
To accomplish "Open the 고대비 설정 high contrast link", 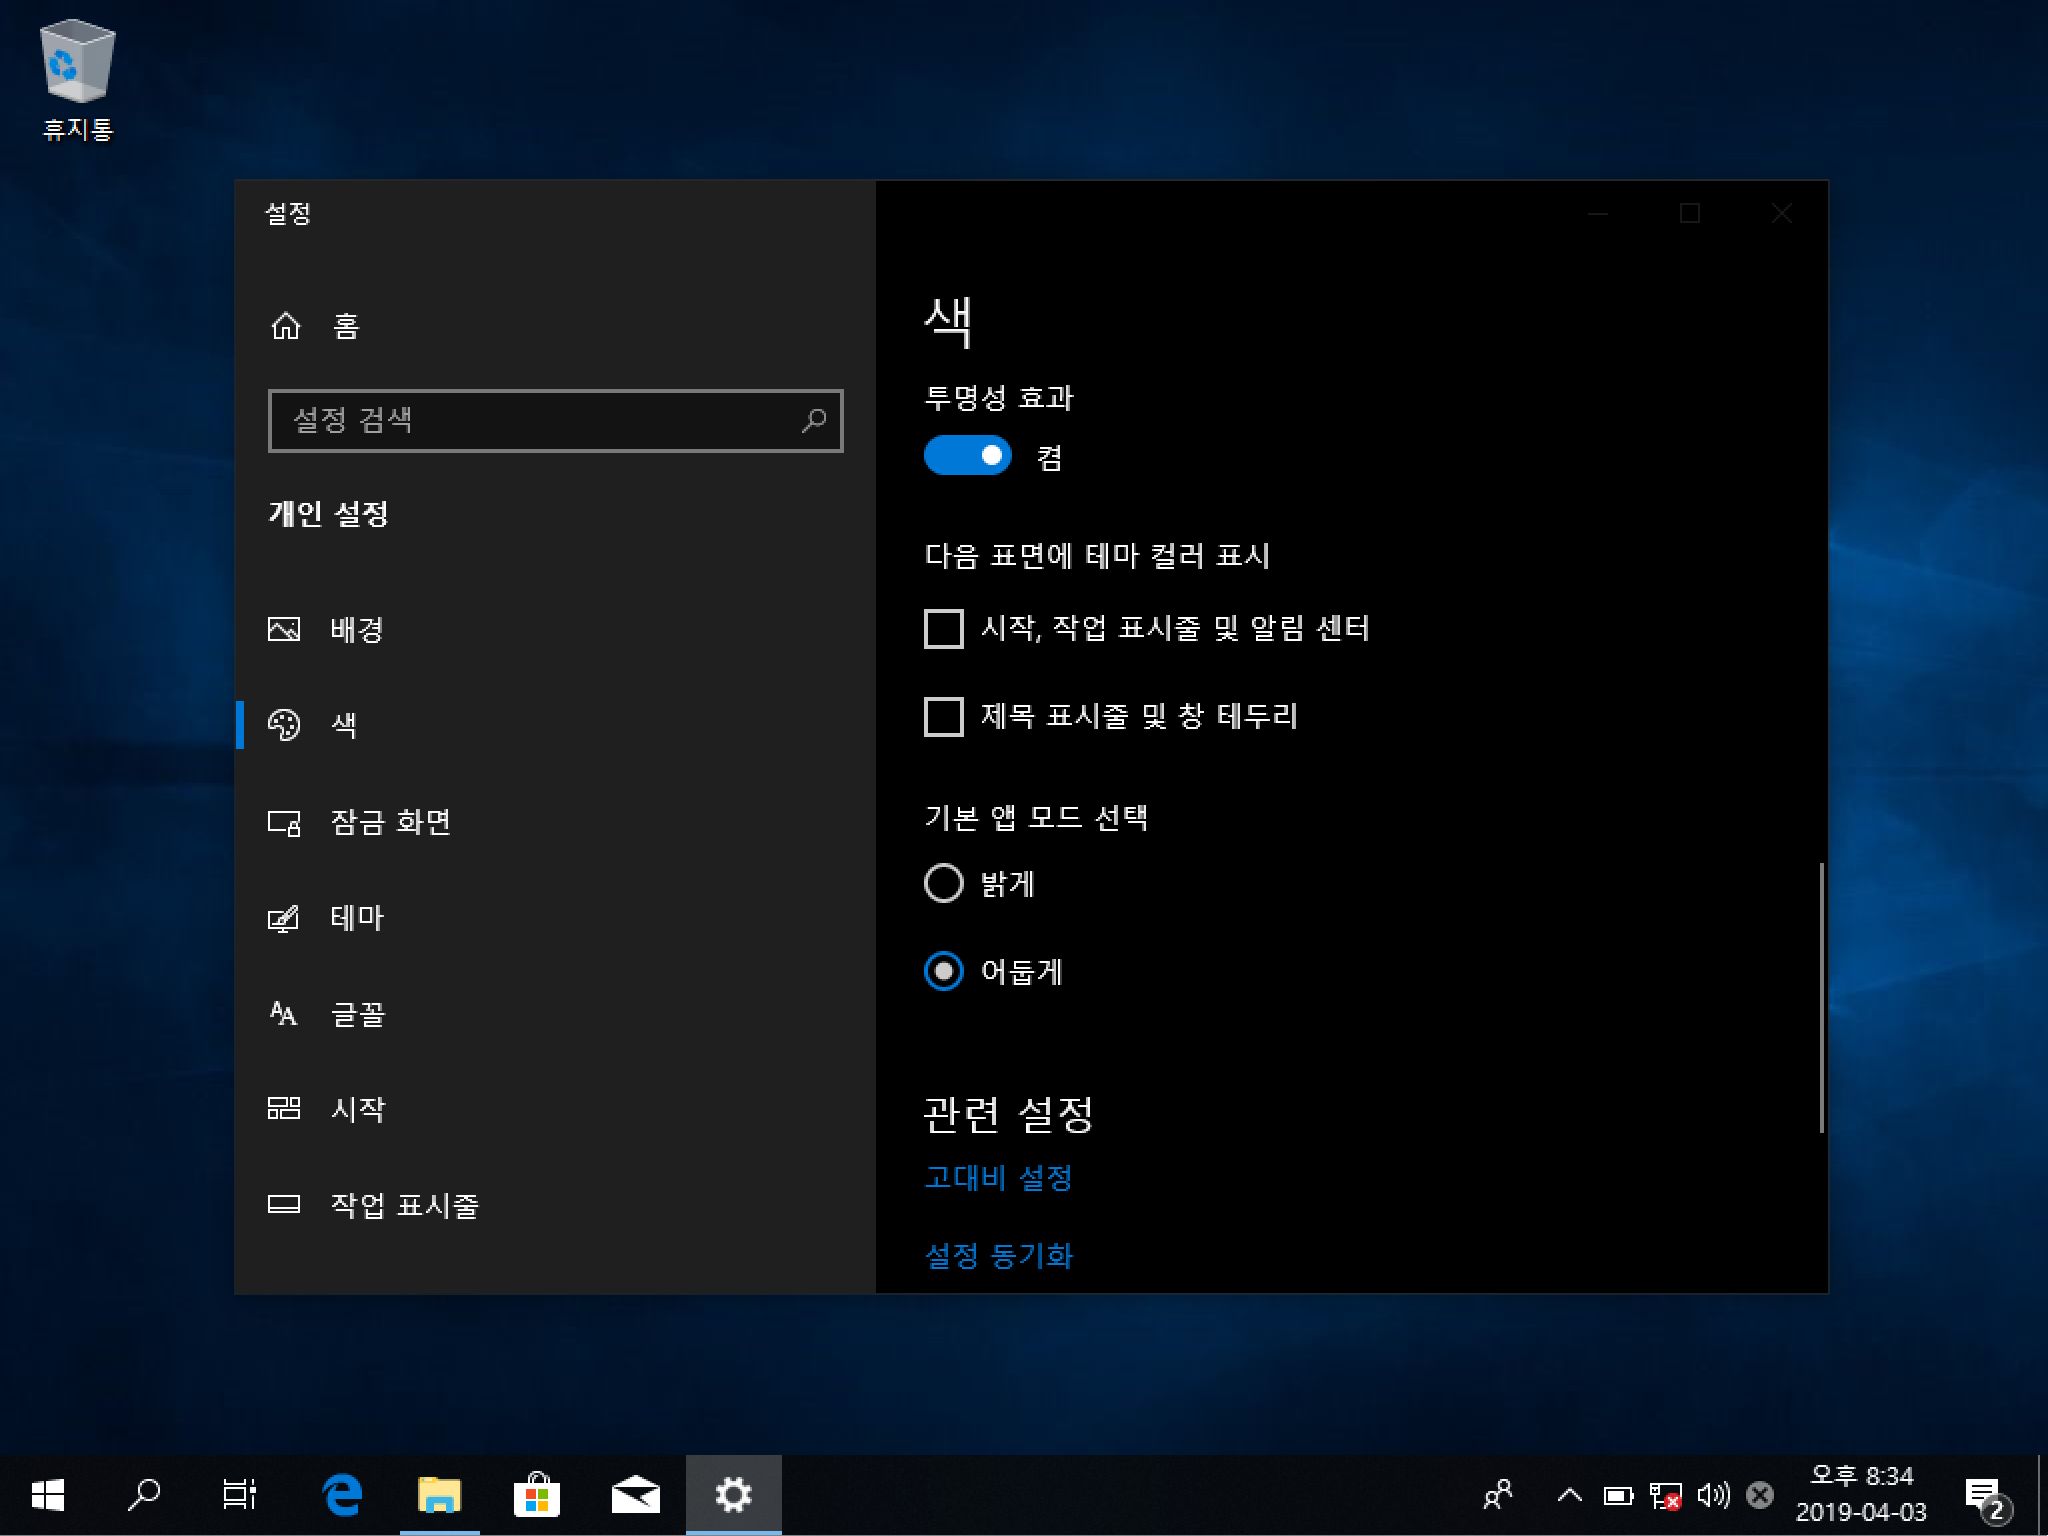I will pos(998,1177).
